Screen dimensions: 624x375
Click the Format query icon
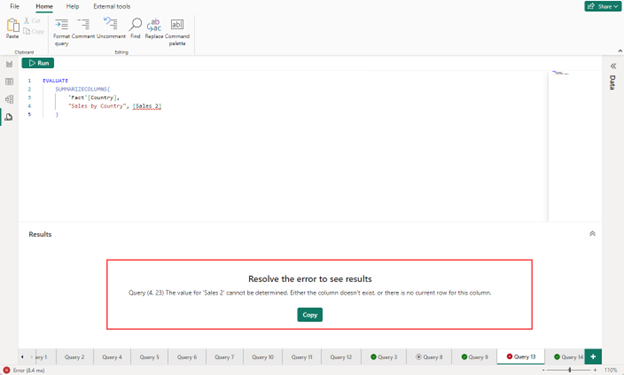click(61, 24)
